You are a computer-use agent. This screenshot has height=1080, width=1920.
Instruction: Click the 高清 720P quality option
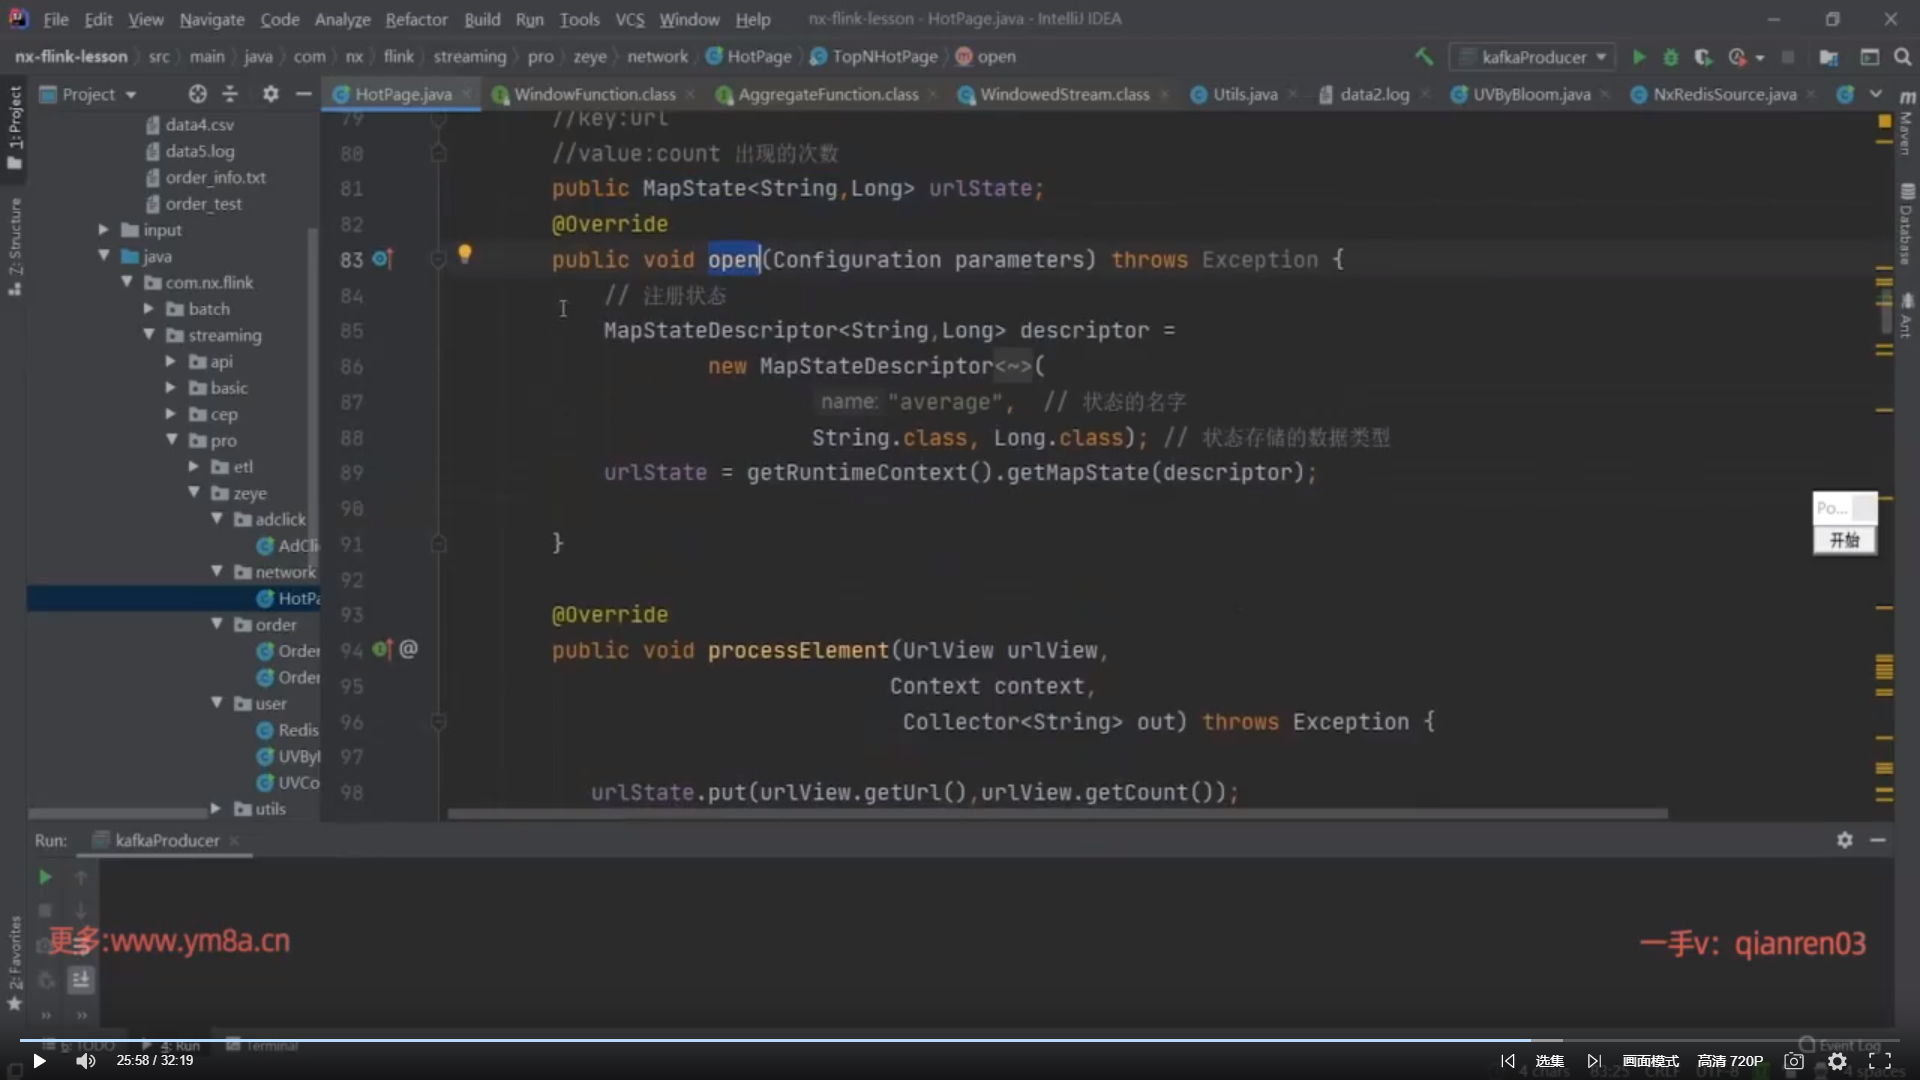coord(1729,1061)
